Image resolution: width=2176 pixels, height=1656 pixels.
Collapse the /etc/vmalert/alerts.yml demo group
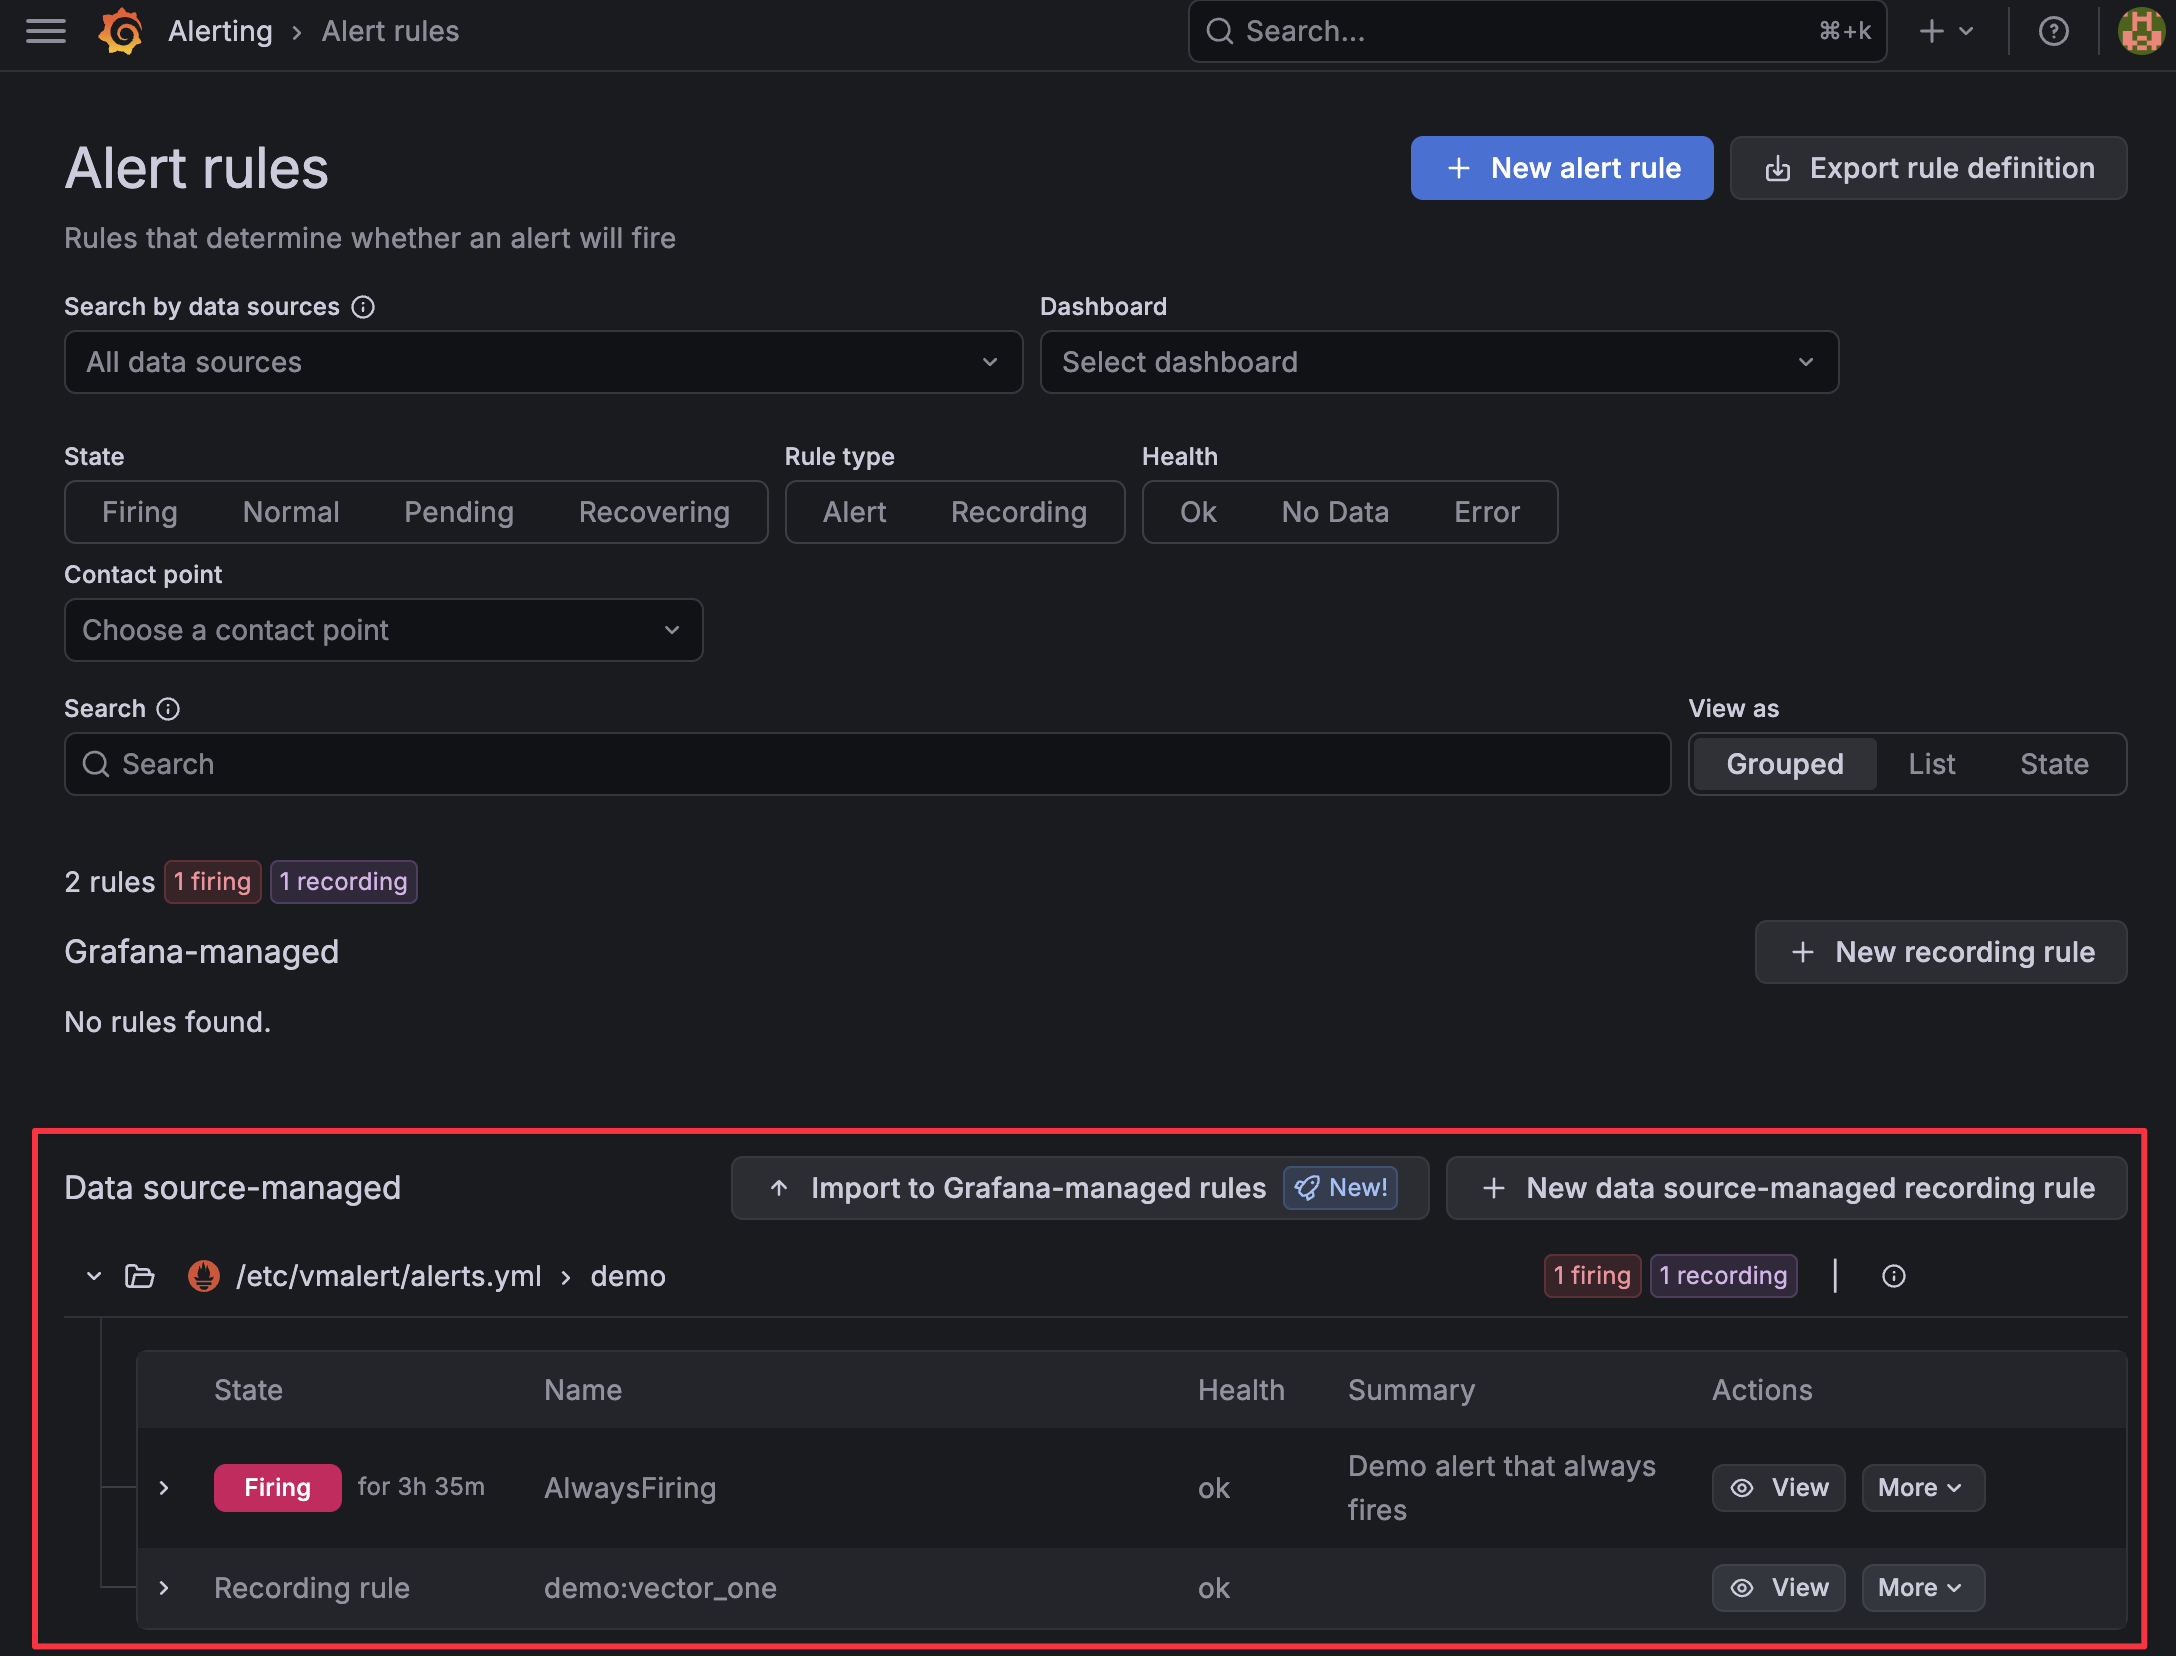(93, 1276)
